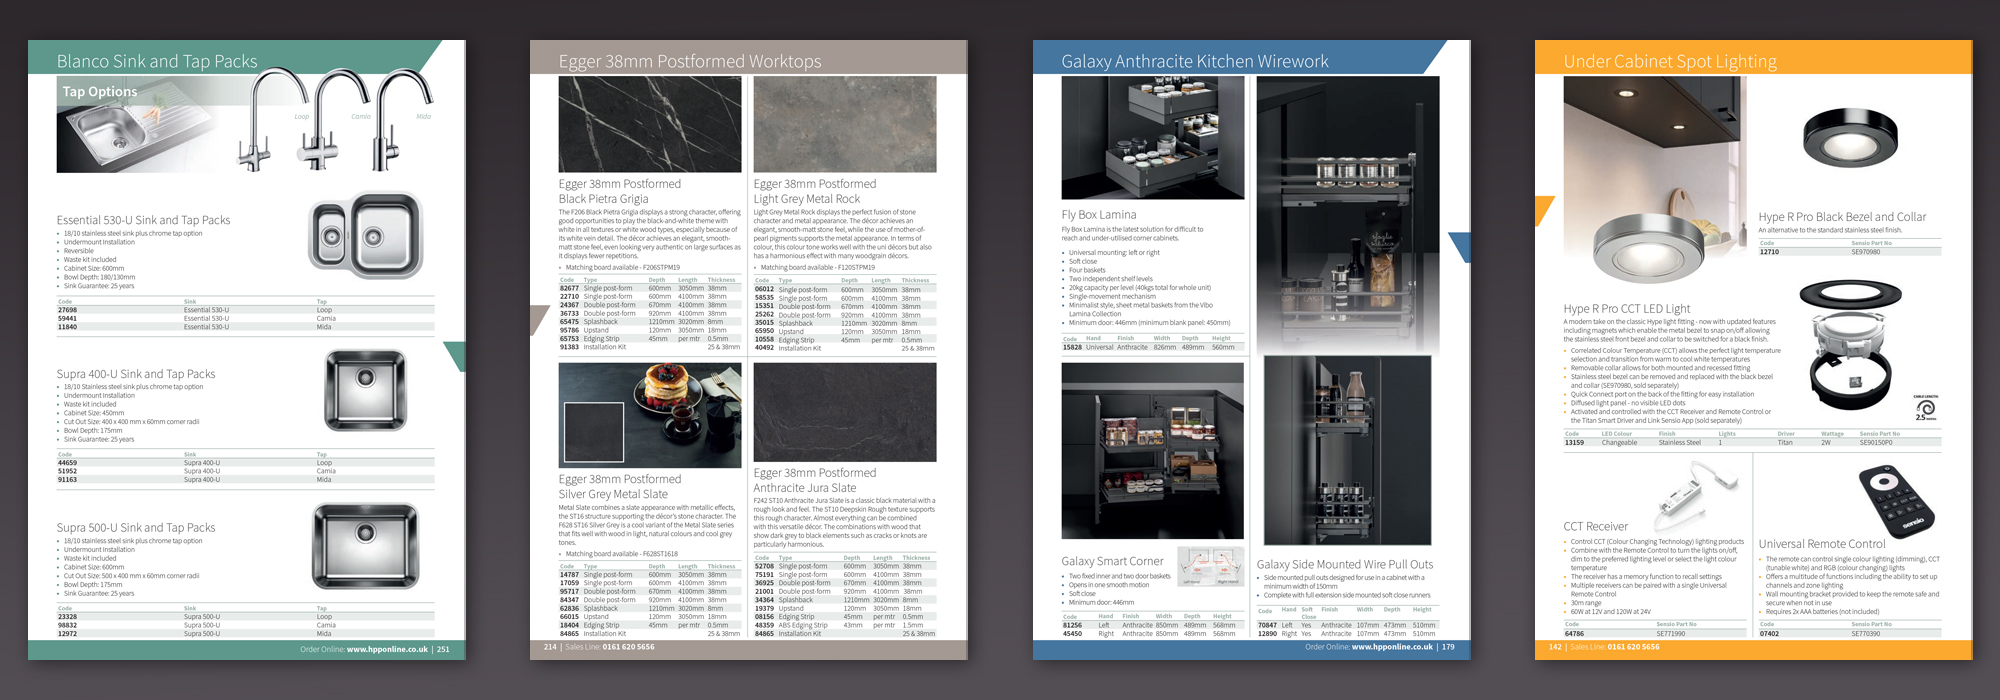Viewport: 2000px width, 700px height.
Task: Click the 'Egger 38mm Postformed Worktops' page title
Action: point(690,62)
